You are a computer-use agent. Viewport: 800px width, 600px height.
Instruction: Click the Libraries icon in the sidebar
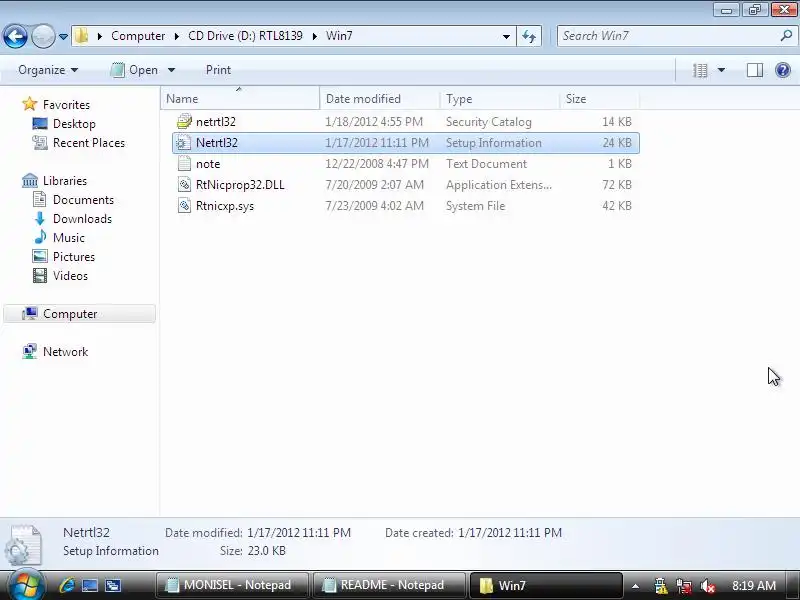[30, 181]
